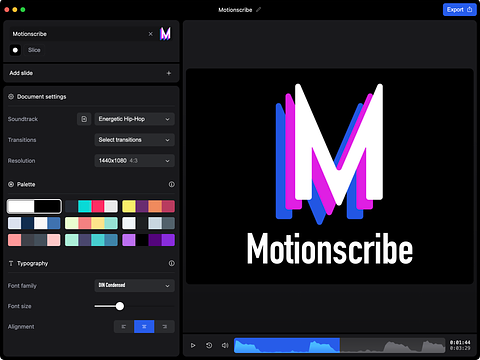Screen dimensions: 480x360
Task: Open the Select transitions dropdown
Action: point(134,140)
